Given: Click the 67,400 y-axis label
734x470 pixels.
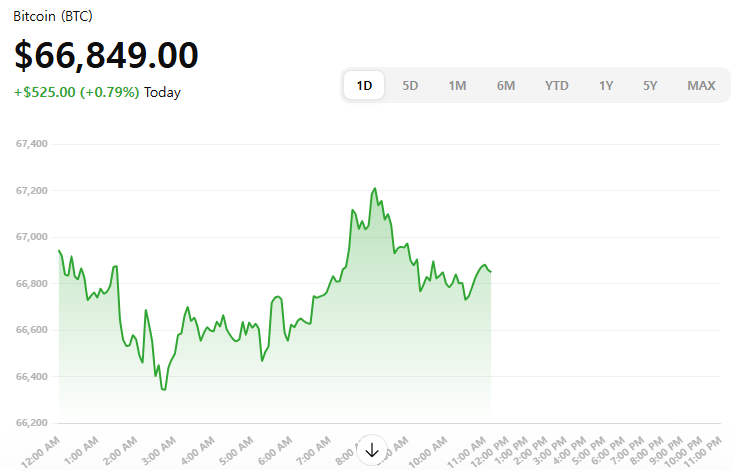Looking at the screenshot, I should point(32,144).
